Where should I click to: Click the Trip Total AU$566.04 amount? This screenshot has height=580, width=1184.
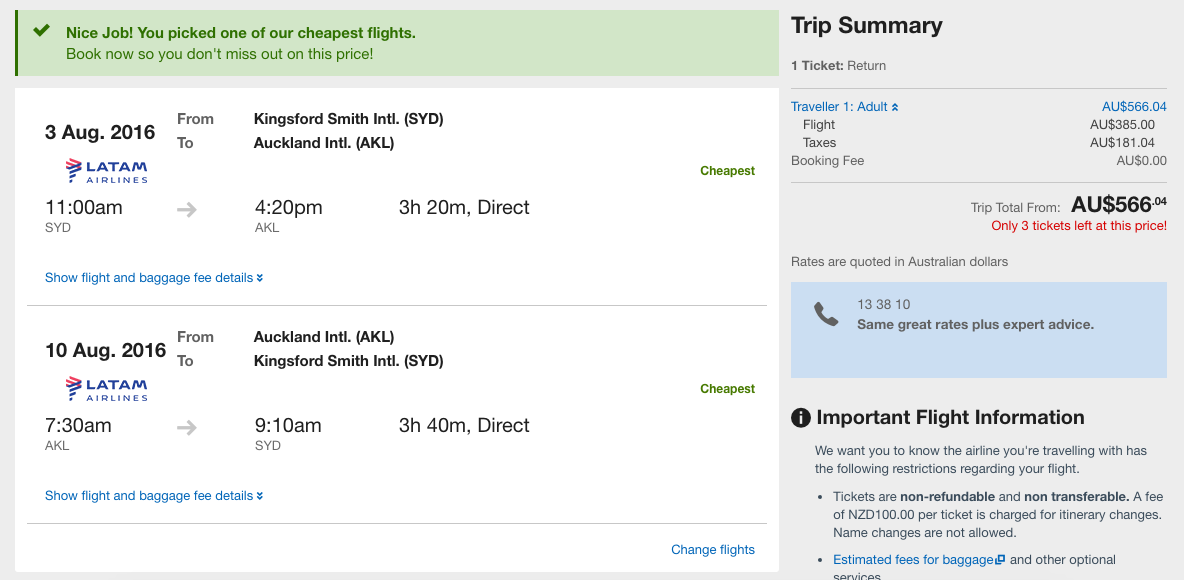pyautogui.click(x=1118, y=204)
